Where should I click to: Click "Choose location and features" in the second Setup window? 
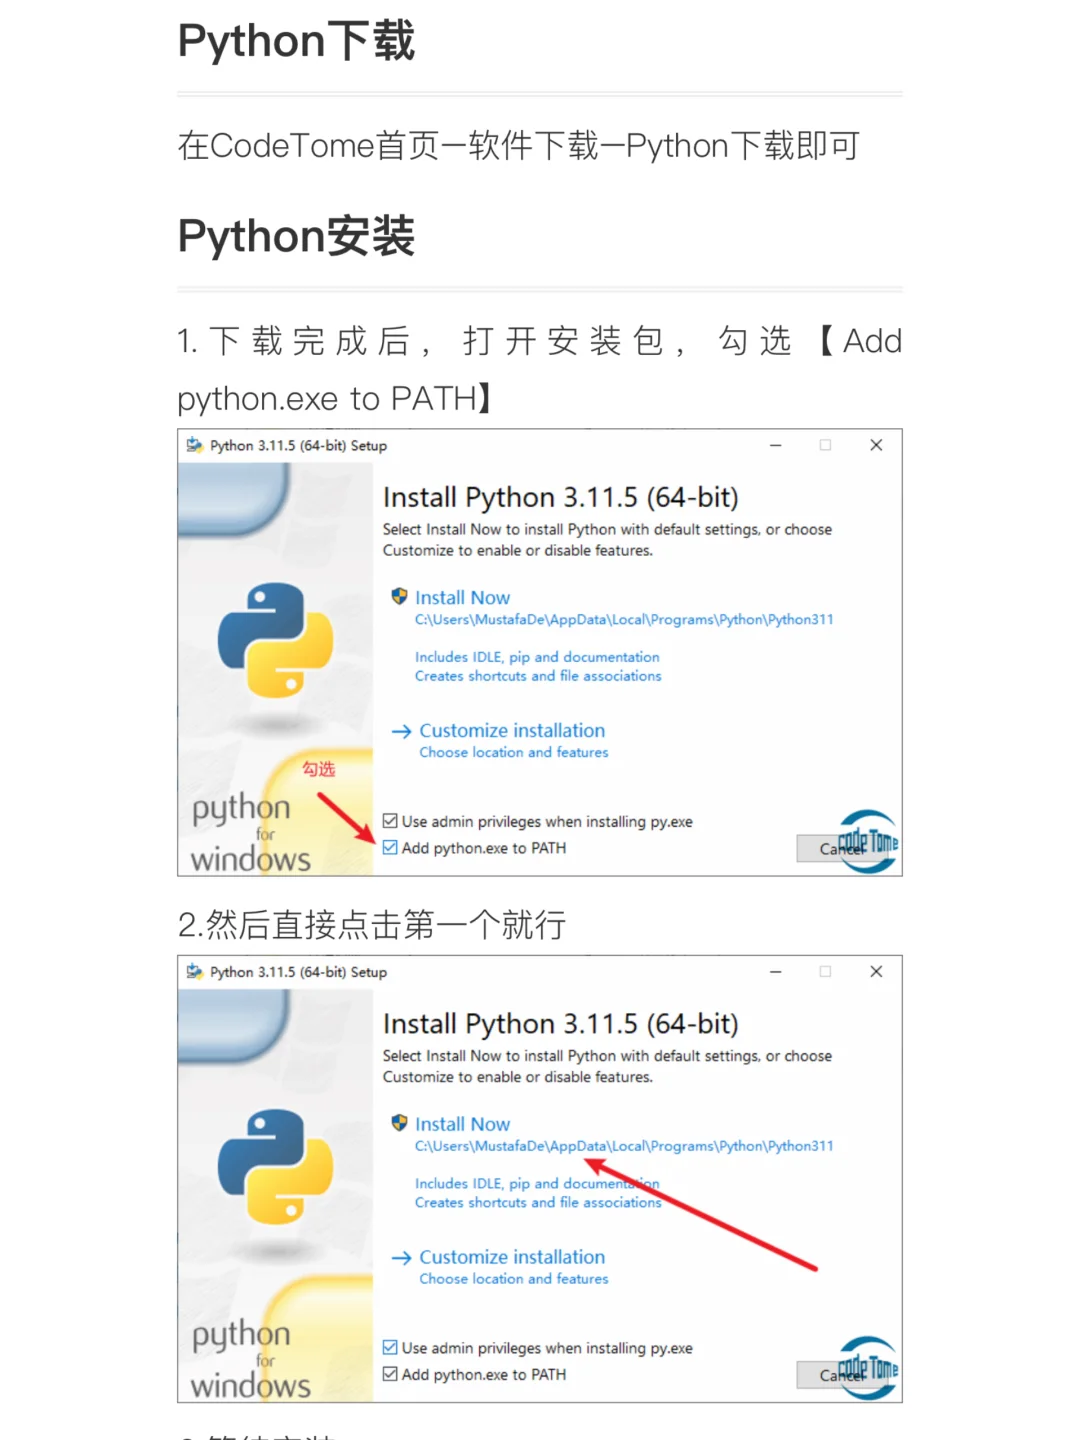(514, 1278)
